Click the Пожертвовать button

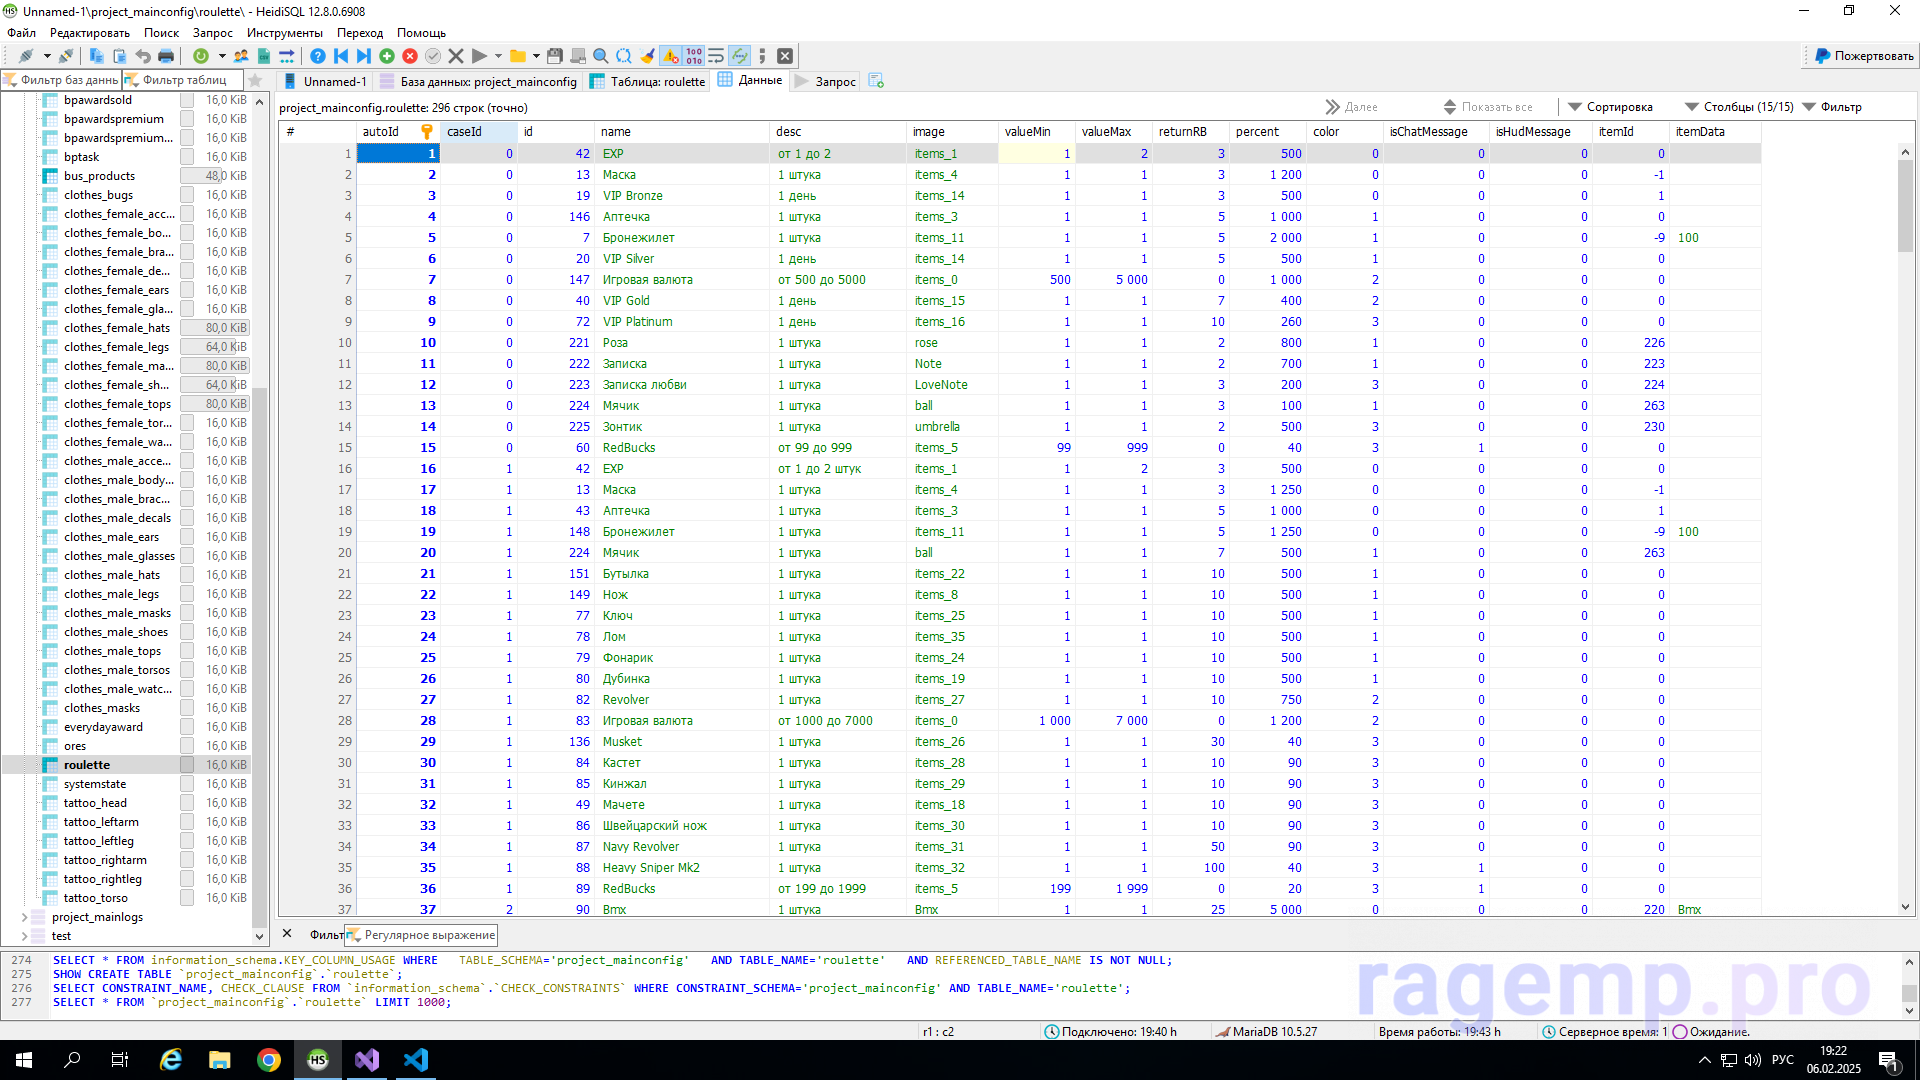(x=1863, y=56)
